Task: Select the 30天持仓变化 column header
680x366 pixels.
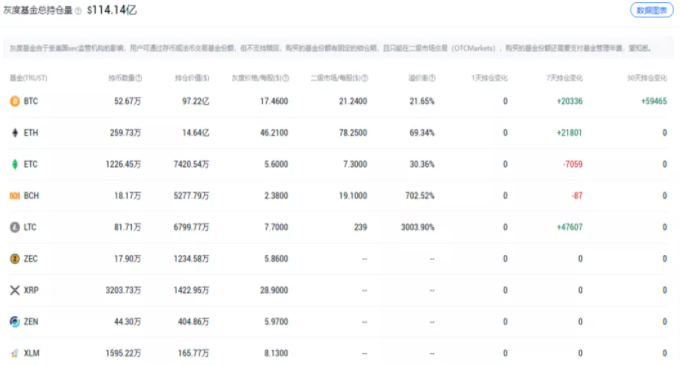Action: [x=647, y=78]
